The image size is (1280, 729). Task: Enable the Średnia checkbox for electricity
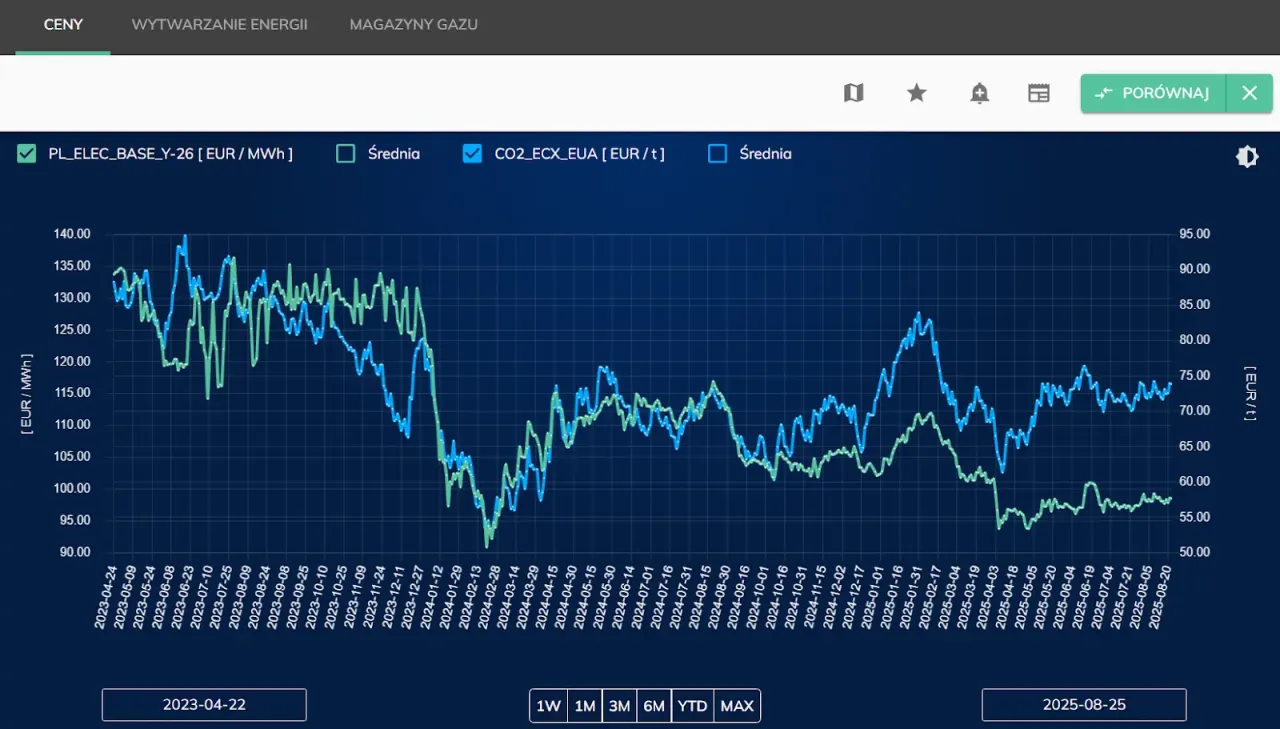[346, 154]
